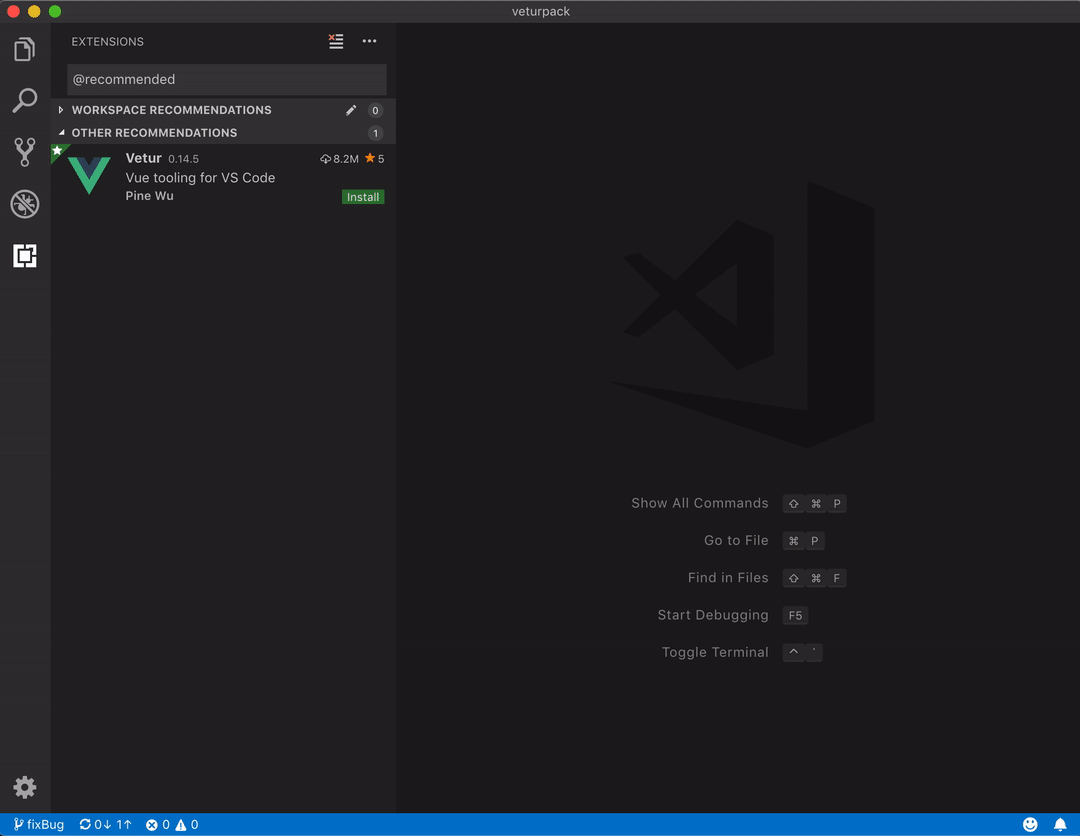This screenshot has height=836, width=1080.
Task: Open the Debug view icon
Action: pyautogui.click(x=25, y=204)
